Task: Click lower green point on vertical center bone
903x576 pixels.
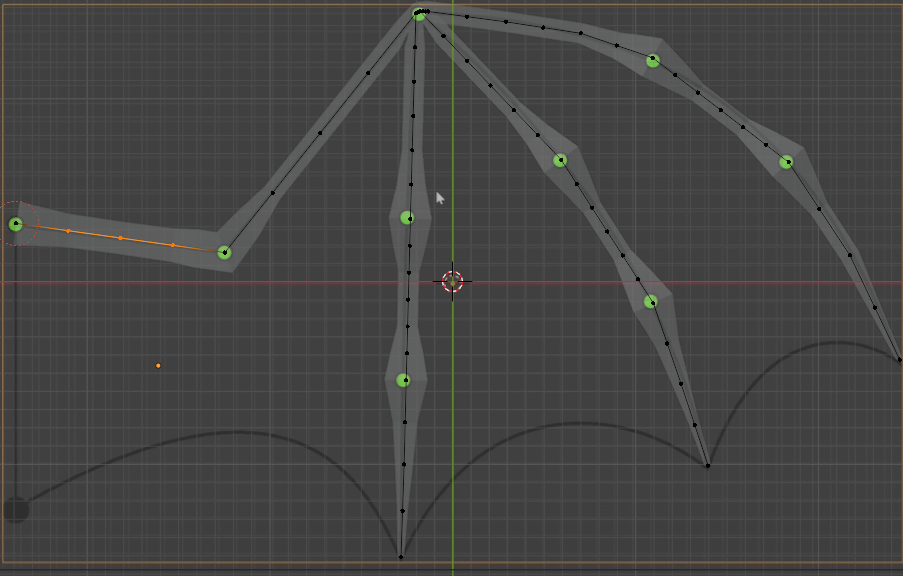Action: tap(403, 380)
